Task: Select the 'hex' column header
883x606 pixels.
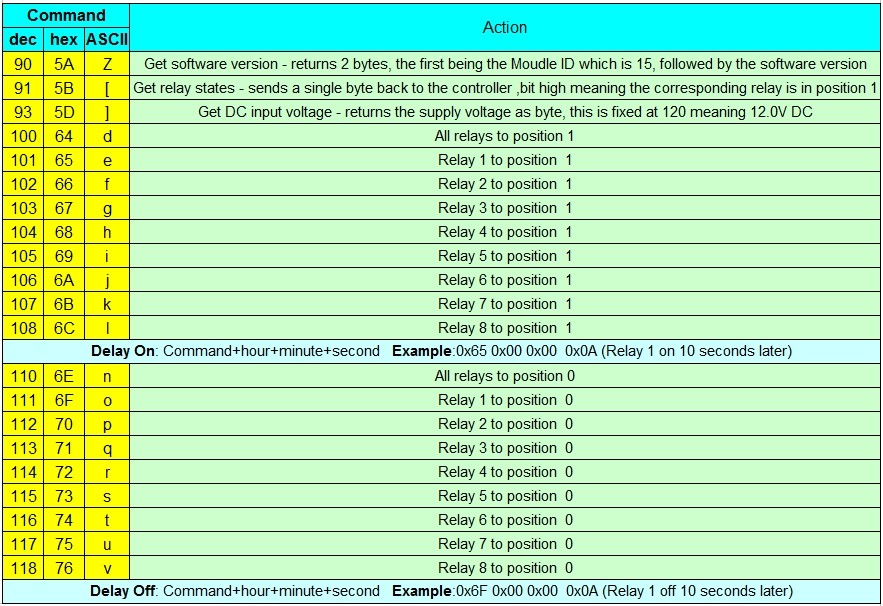Action: [x=64, y=39]
